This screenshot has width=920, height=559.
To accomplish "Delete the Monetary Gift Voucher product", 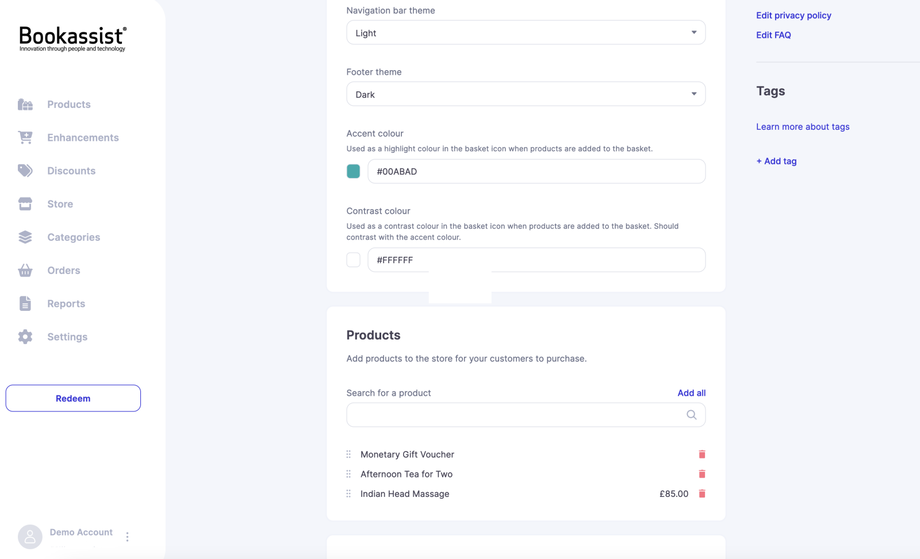I will click(x=702, y=454).
